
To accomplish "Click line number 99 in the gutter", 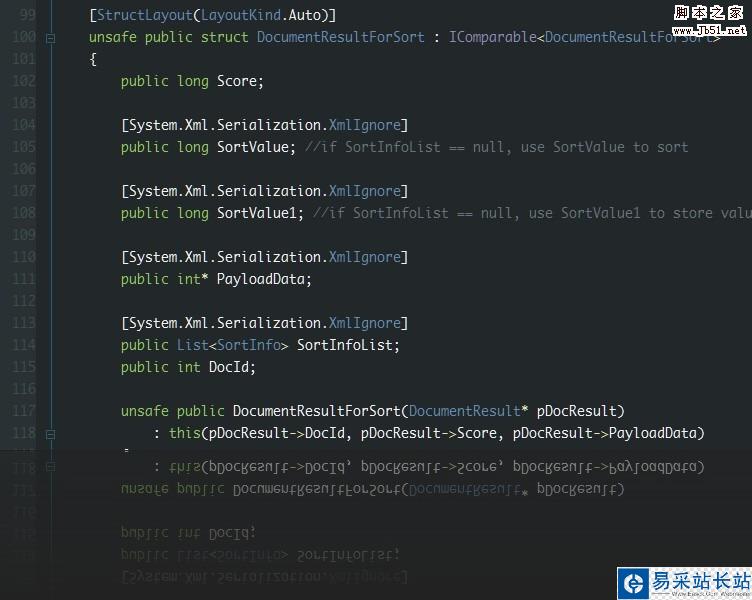I will 28,16.
